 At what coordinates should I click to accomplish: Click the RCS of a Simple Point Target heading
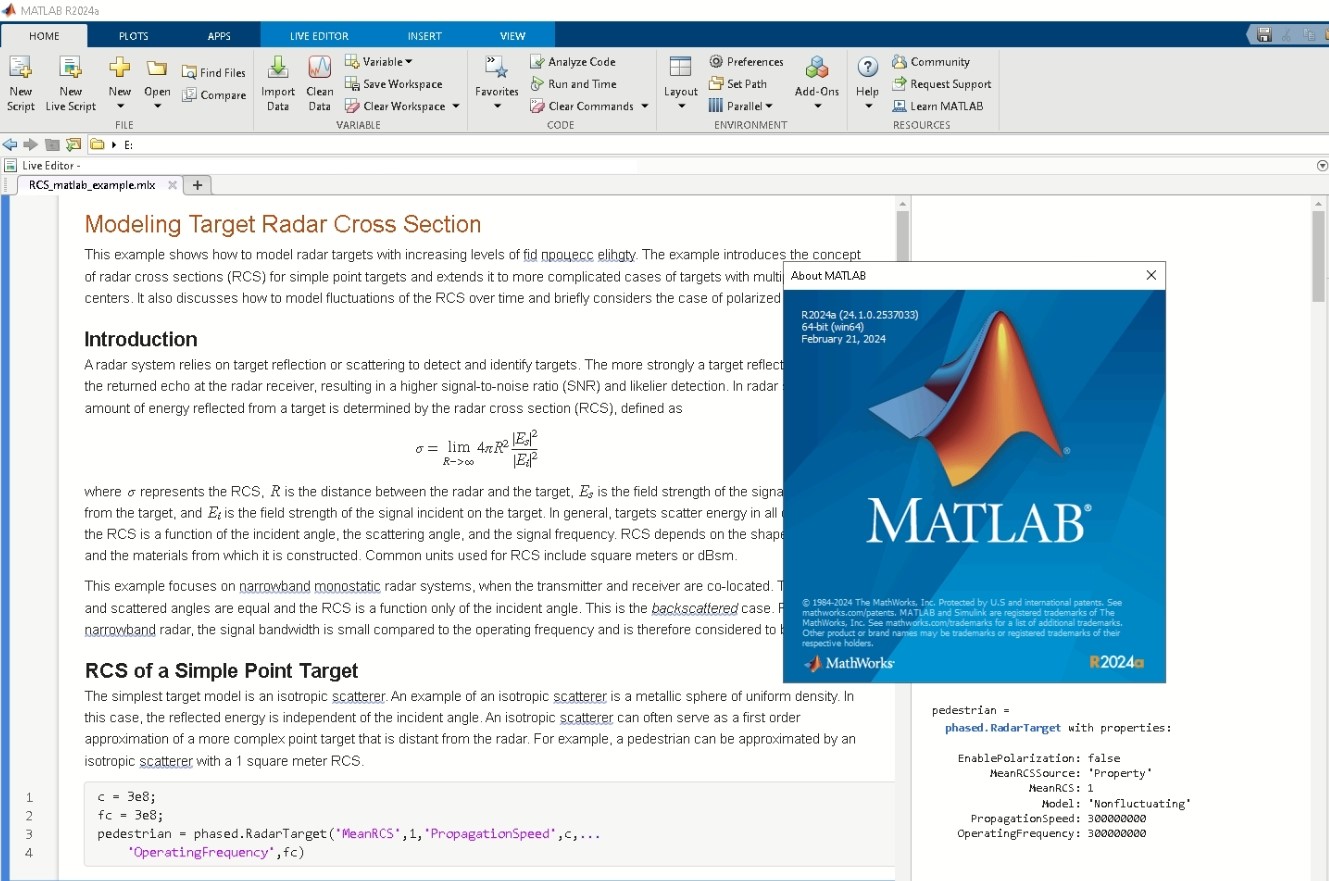coord(221,670)
